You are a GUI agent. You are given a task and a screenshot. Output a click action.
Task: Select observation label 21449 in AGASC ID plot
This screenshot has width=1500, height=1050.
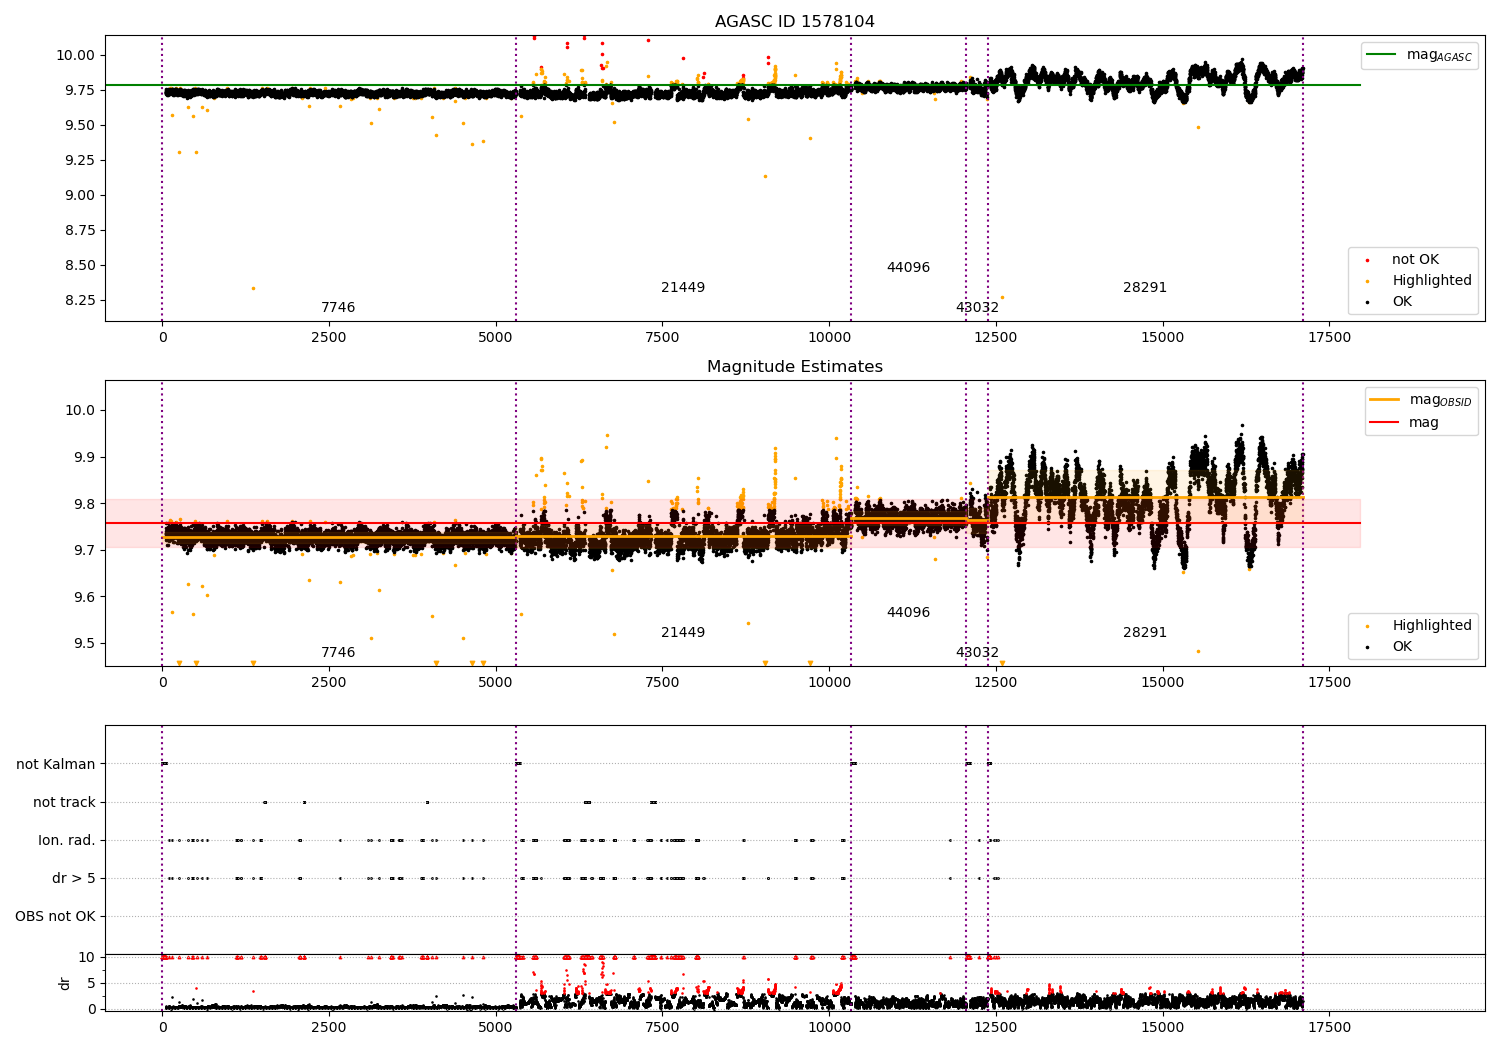(683, 288)
